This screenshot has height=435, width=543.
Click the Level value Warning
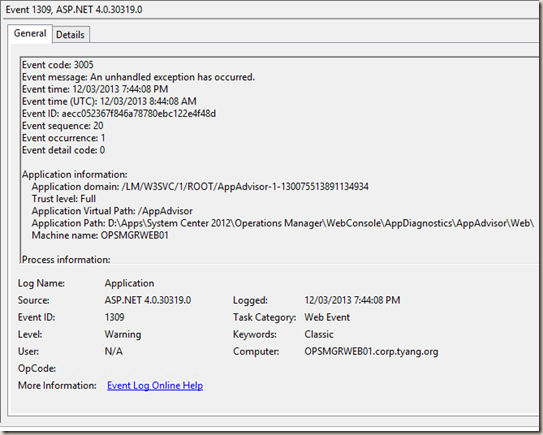coord(123,334)
